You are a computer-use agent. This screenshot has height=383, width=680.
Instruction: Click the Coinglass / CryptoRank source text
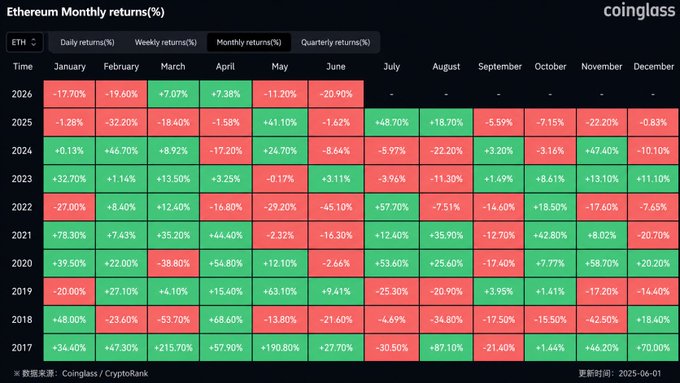pos(105,373)
